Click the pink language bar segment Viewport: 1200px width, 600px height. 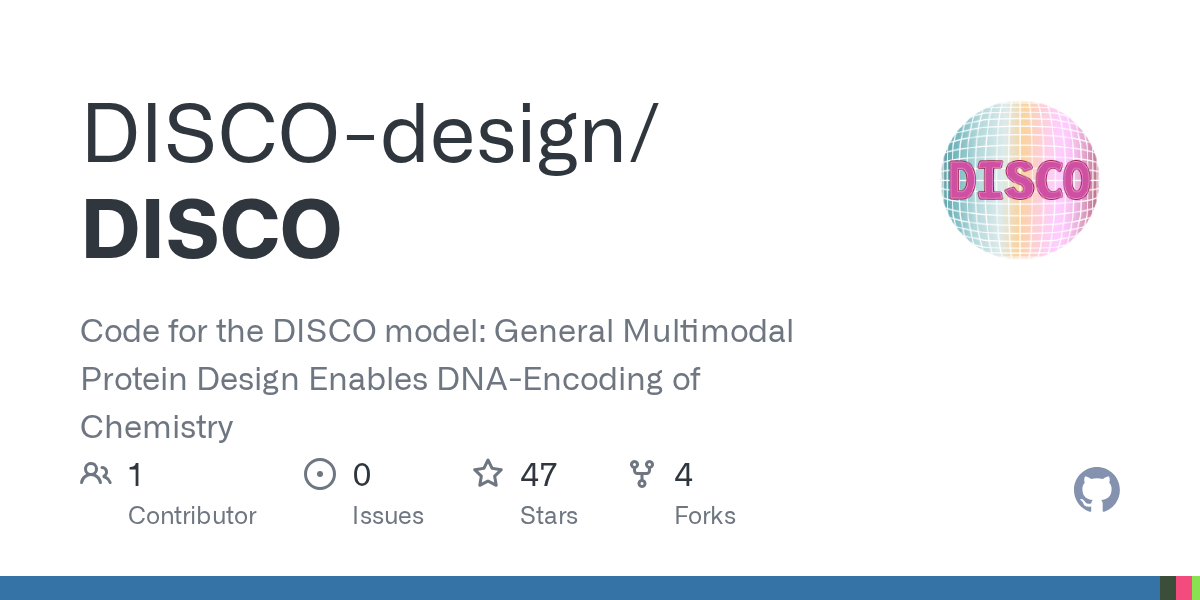click(x=1183, y=588)
